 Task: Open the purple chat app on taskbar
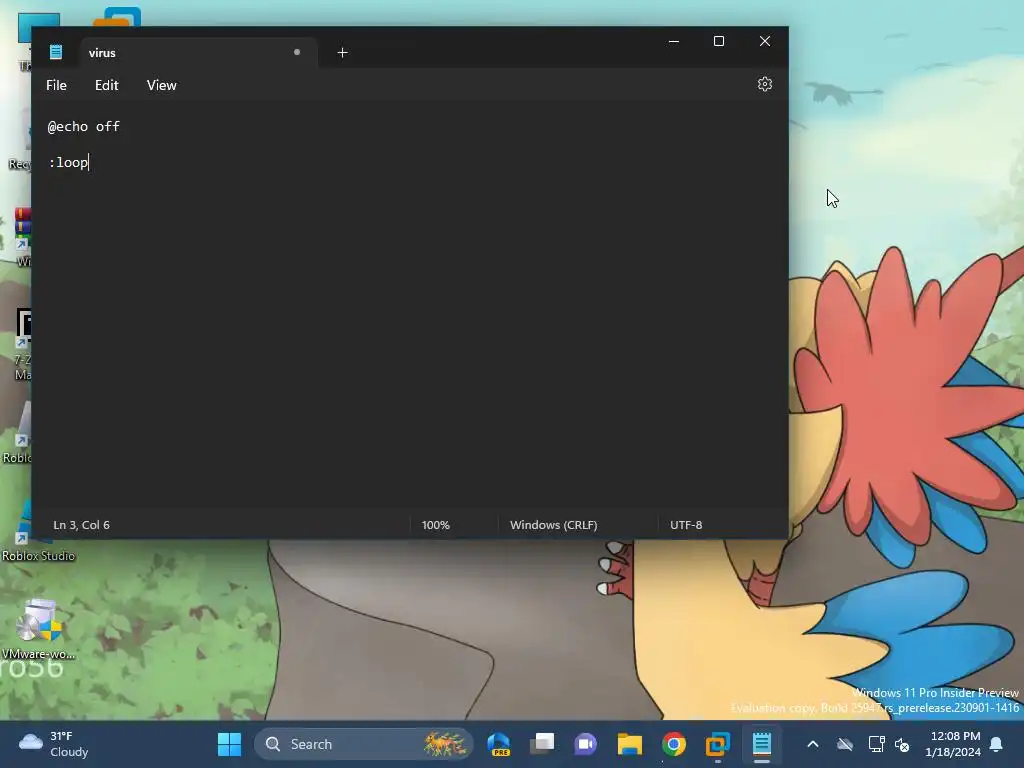586,744
